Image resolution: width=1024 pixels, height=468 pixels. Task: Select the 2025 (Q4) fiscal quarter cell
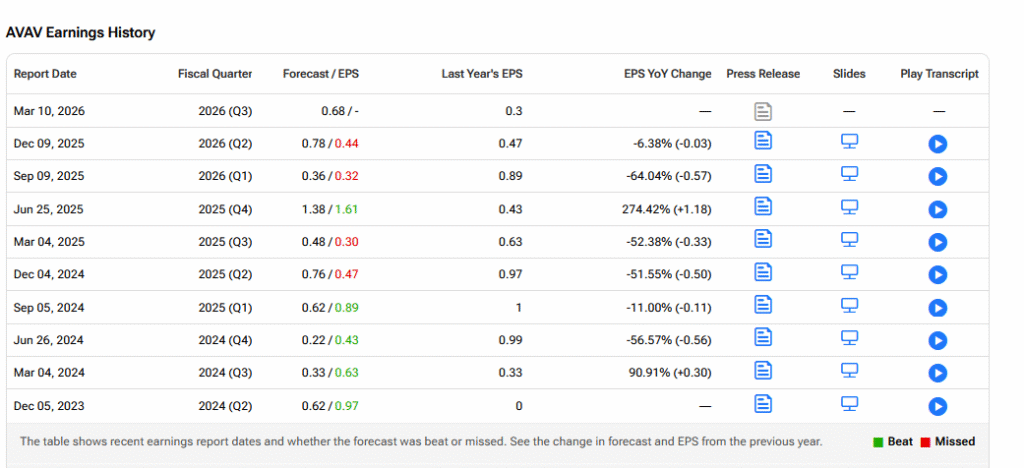225,210
